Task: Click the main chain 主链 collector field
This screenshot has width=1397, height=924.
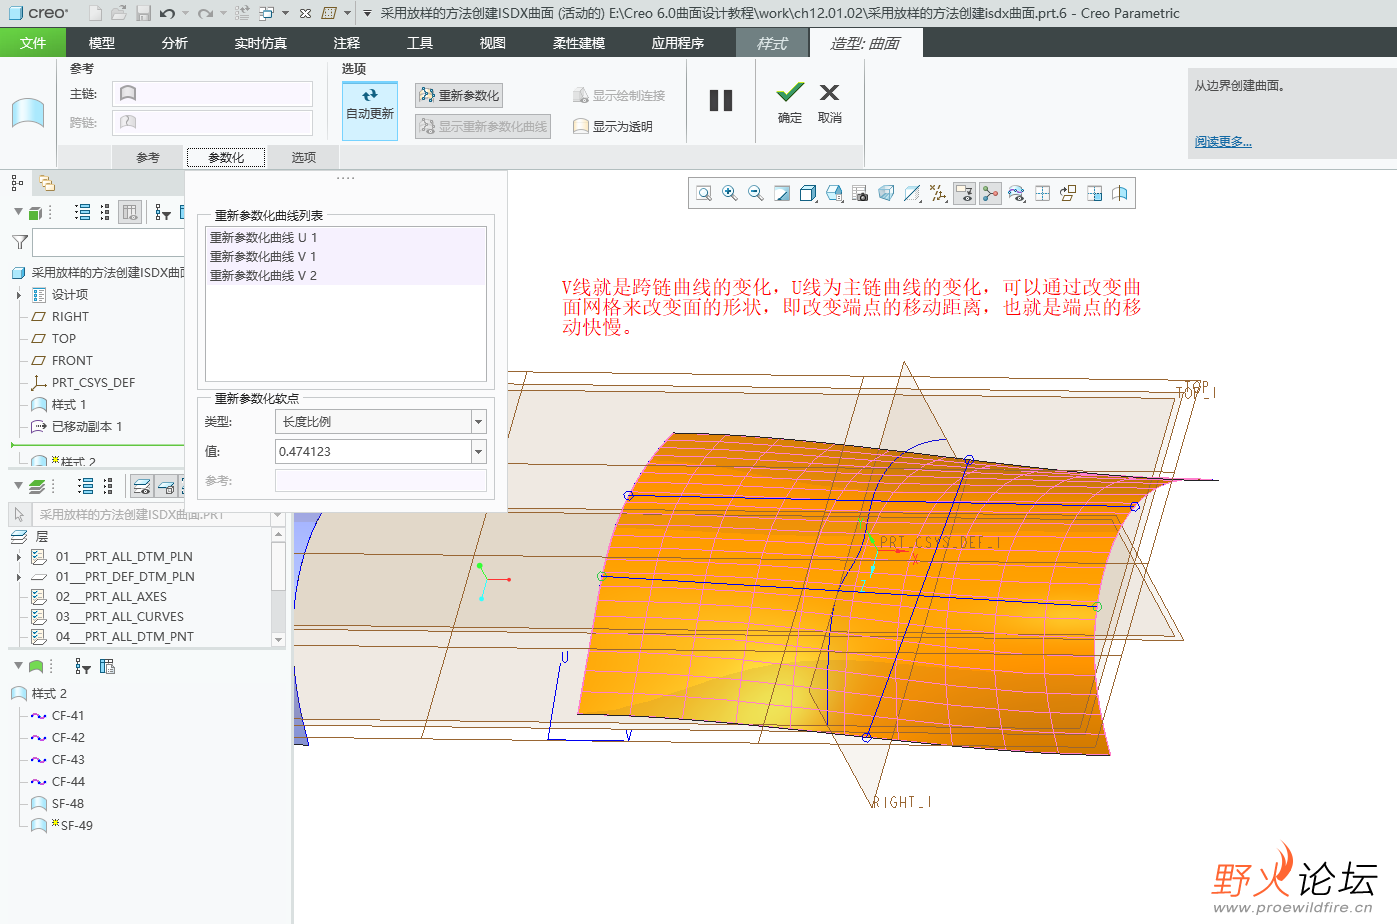Action: click(213, 93)
